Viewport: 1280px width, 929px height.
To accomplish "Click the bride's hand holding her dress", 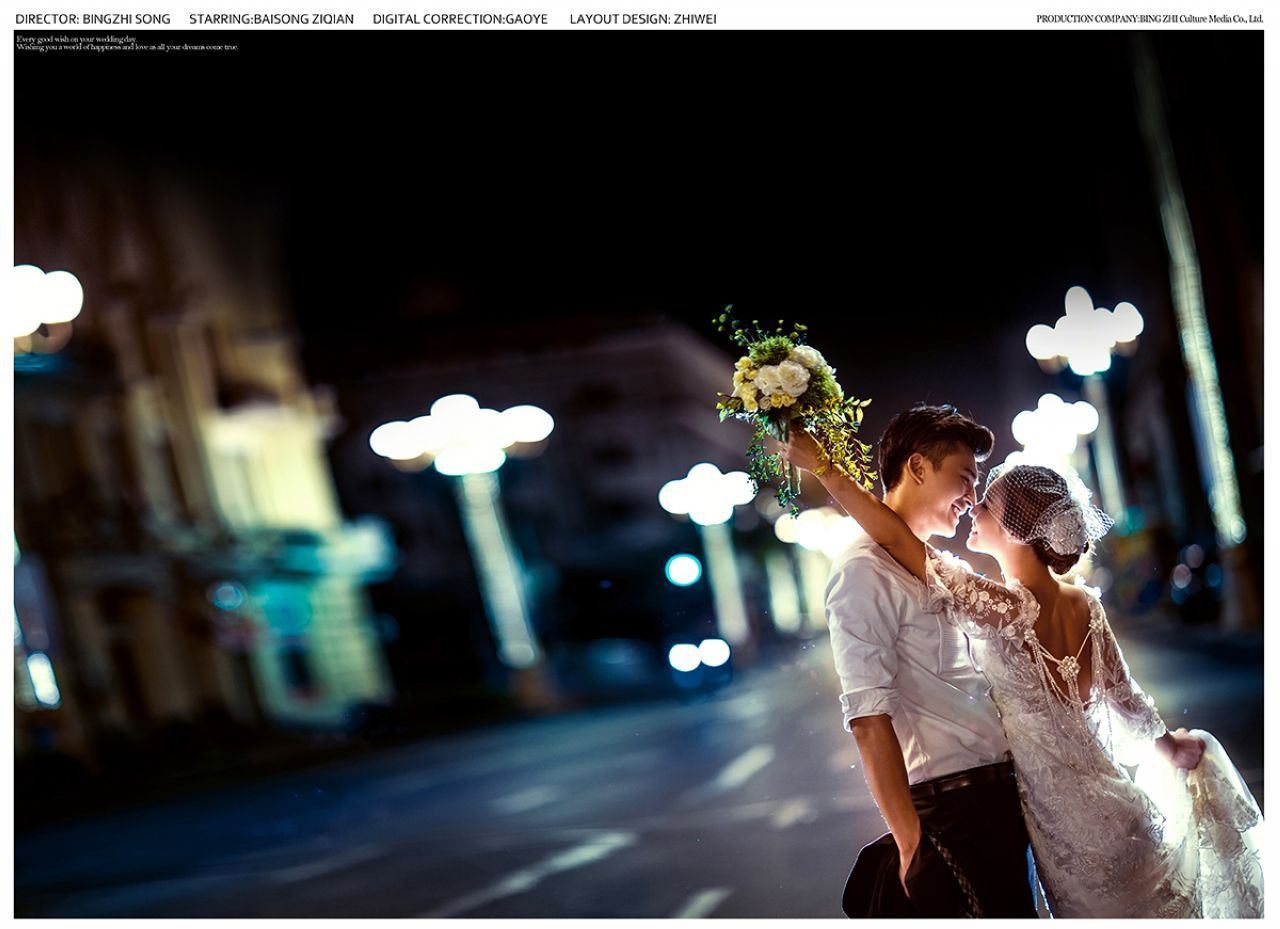I will [1184, 748].
